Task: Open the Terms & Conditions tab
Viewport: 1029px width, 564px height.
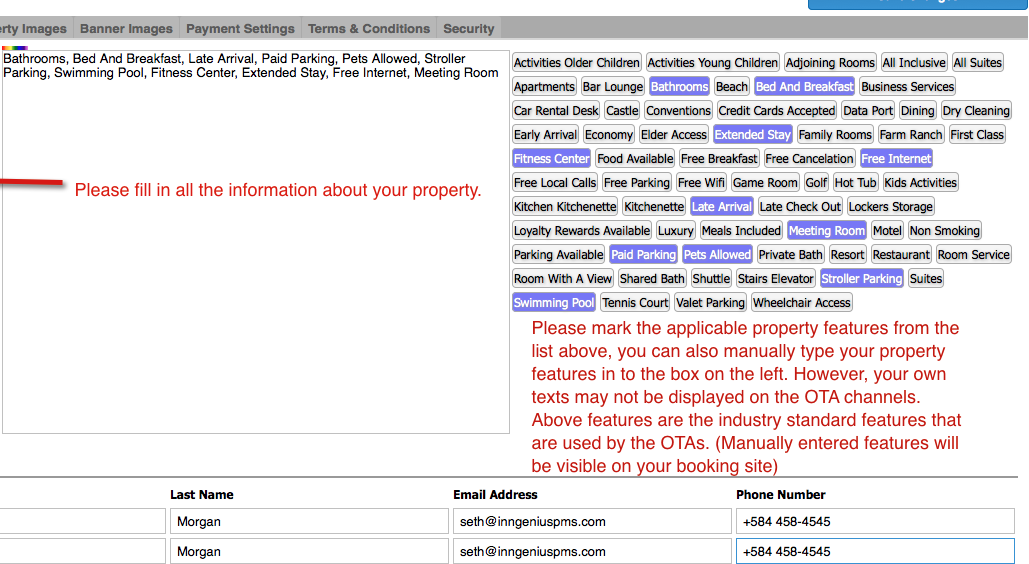Action: point(369,29)
